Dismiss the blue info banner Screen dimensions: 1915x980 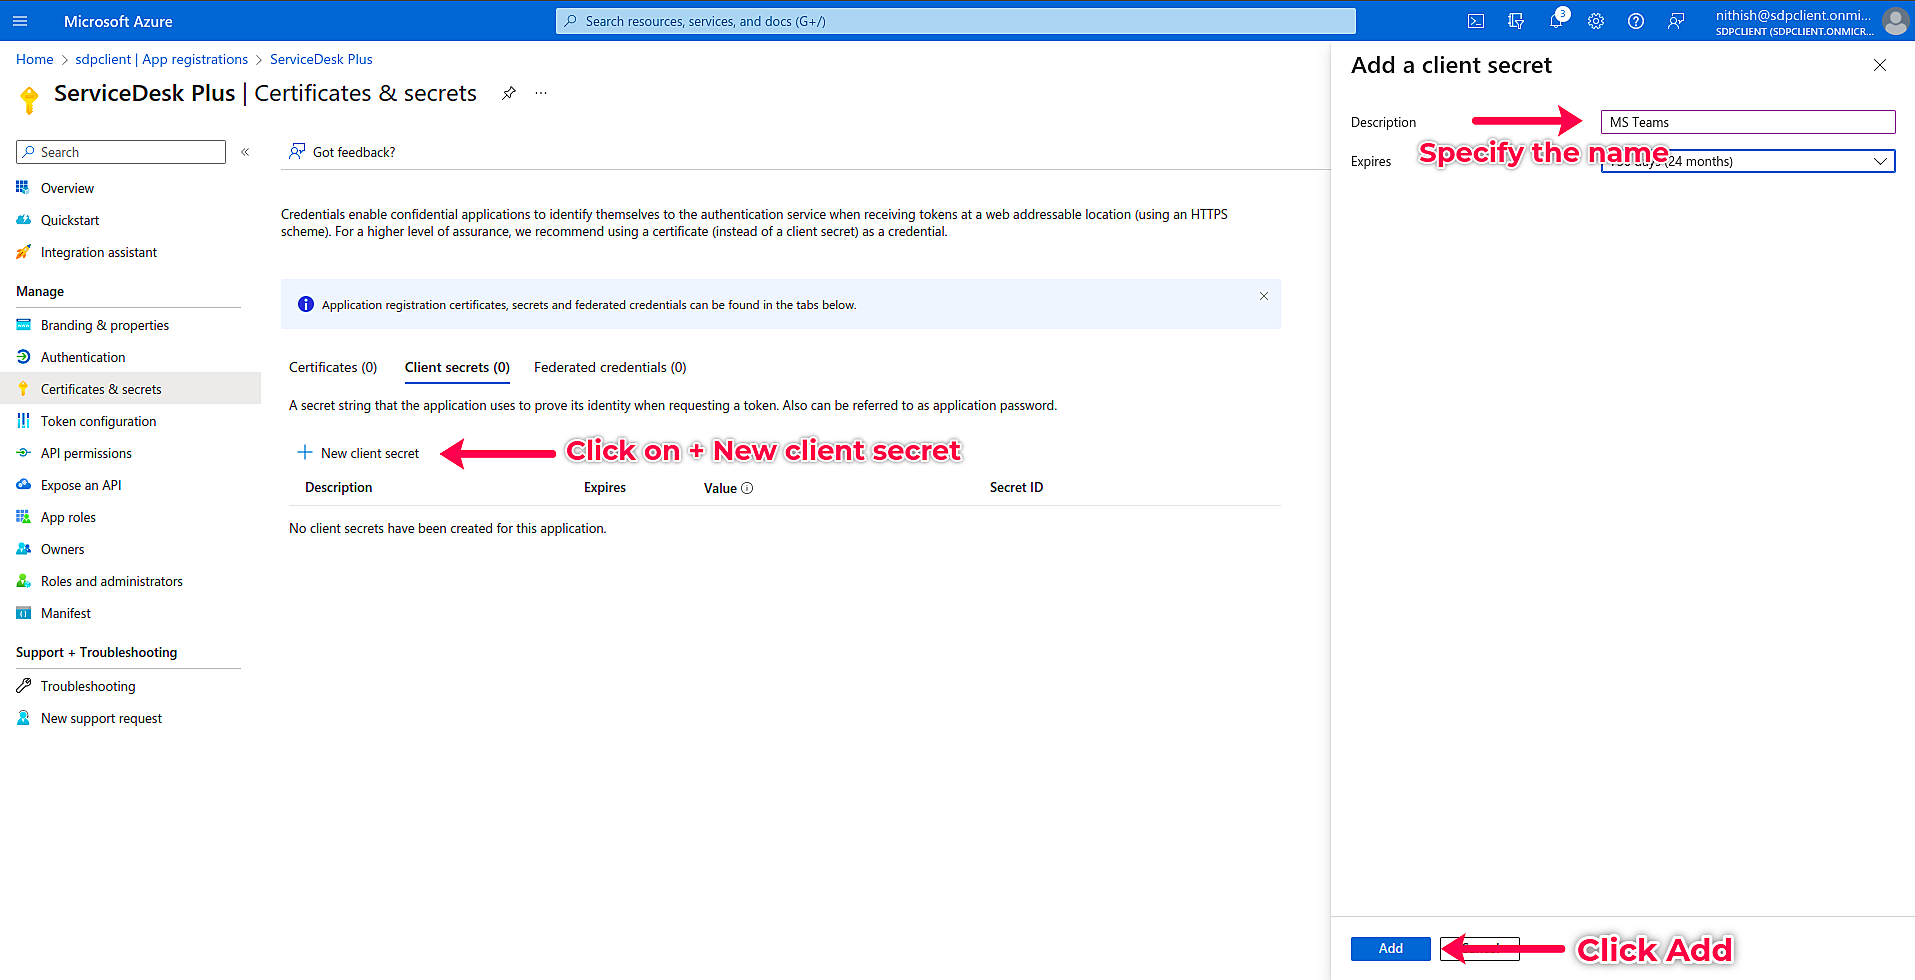[x=1264, y=296]
